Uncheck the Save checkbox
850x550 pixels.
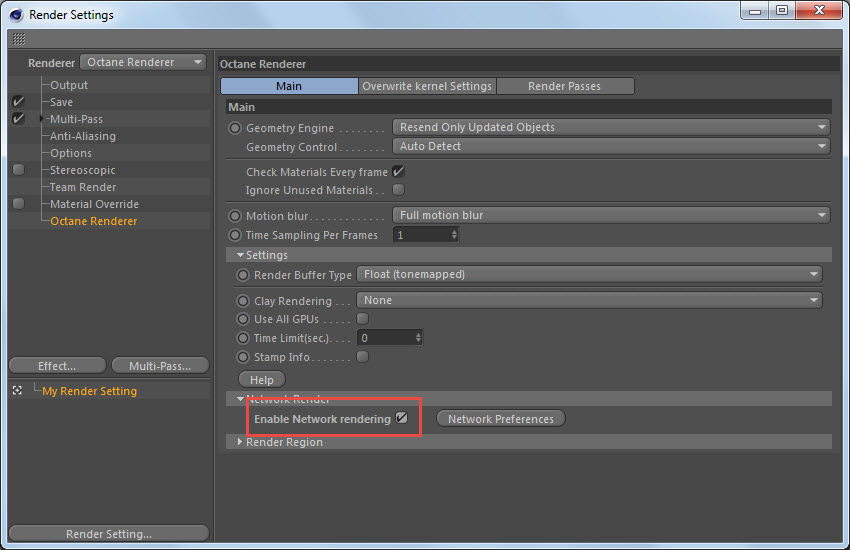[18, 102]
